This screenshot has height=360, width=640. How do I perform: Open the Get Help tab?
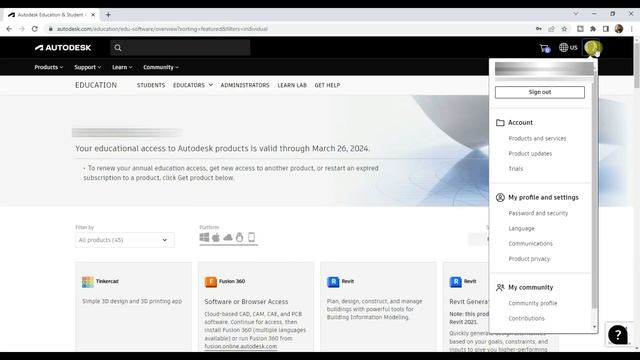coord(327,85)
